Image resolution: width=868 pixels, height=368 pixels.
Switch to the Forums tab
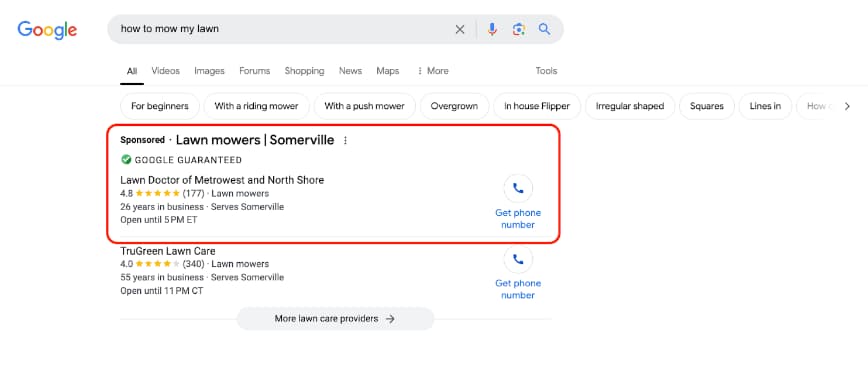[x=255, y=71]
